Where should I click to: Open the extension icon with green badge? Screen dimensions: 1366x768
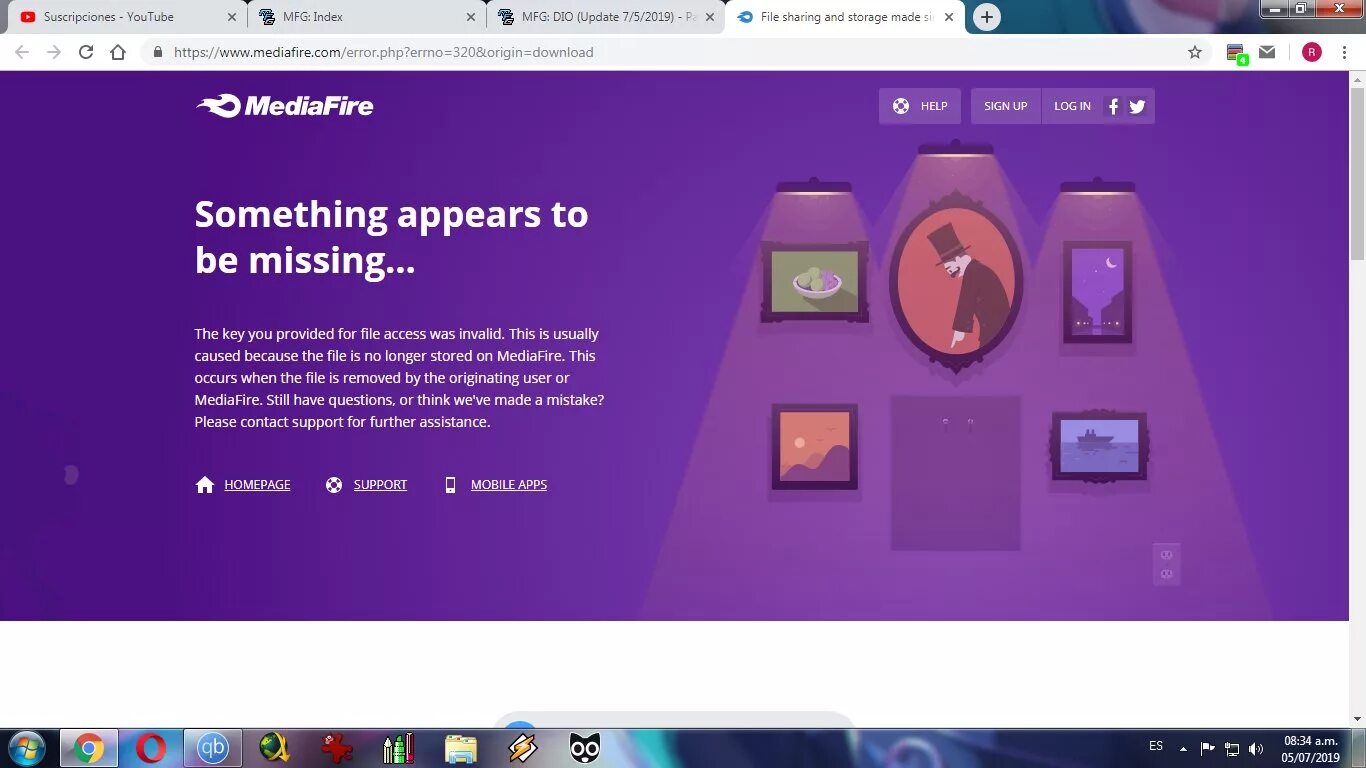1236,53
